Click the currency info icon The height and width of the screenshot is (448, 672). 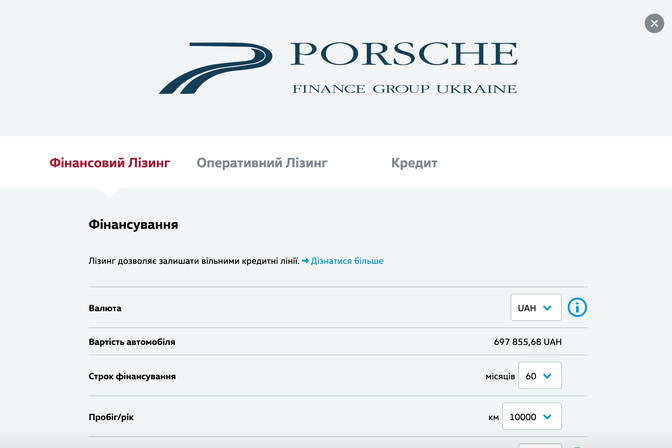click(577, 307)
